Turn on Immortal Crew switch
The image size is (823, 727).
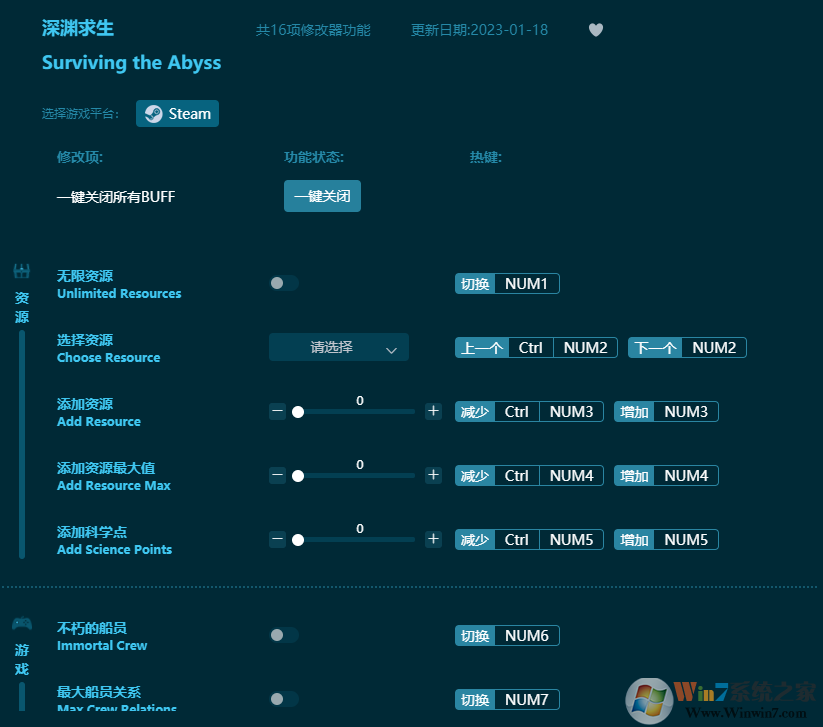pos(284,635)
